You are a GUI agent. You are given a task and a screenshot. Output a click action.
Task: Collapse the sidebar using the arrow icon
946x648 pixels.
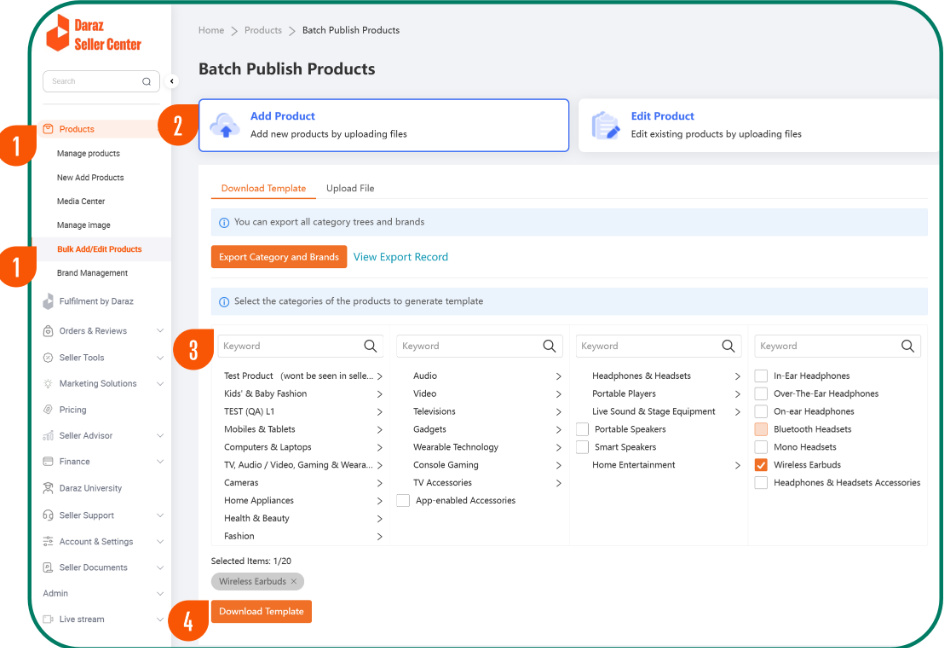pyautogui.click(x=171, y=82)
